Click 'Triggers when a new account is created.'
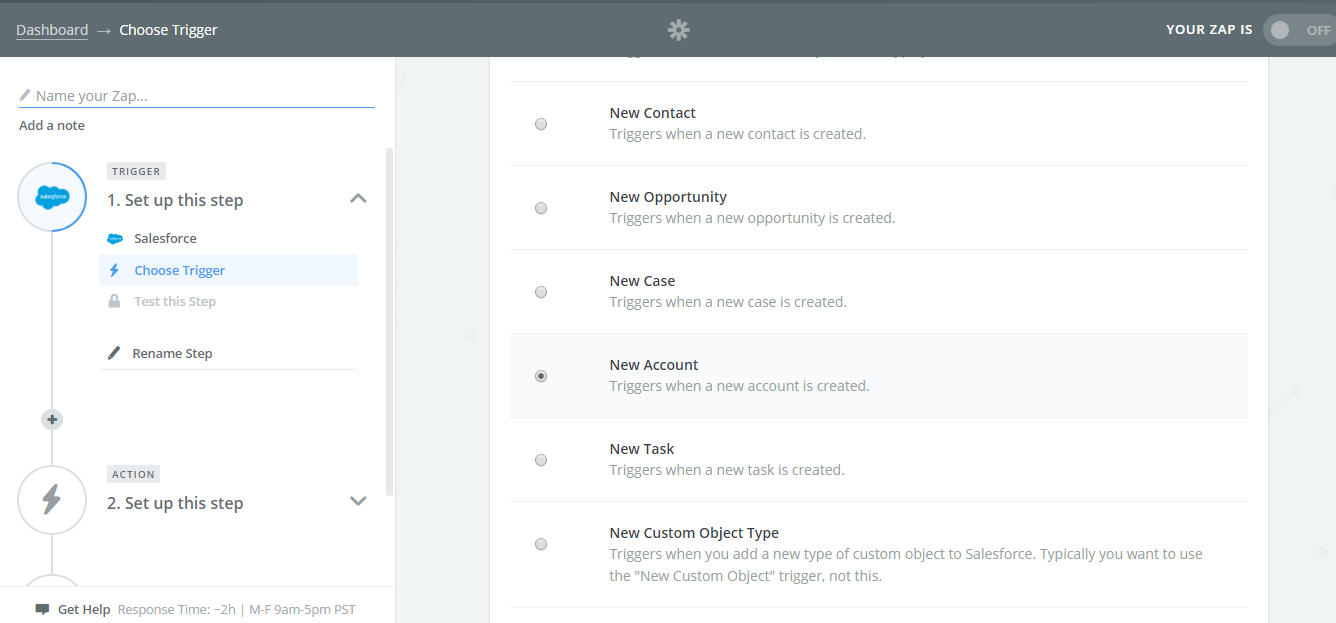 tap(739, 386)
